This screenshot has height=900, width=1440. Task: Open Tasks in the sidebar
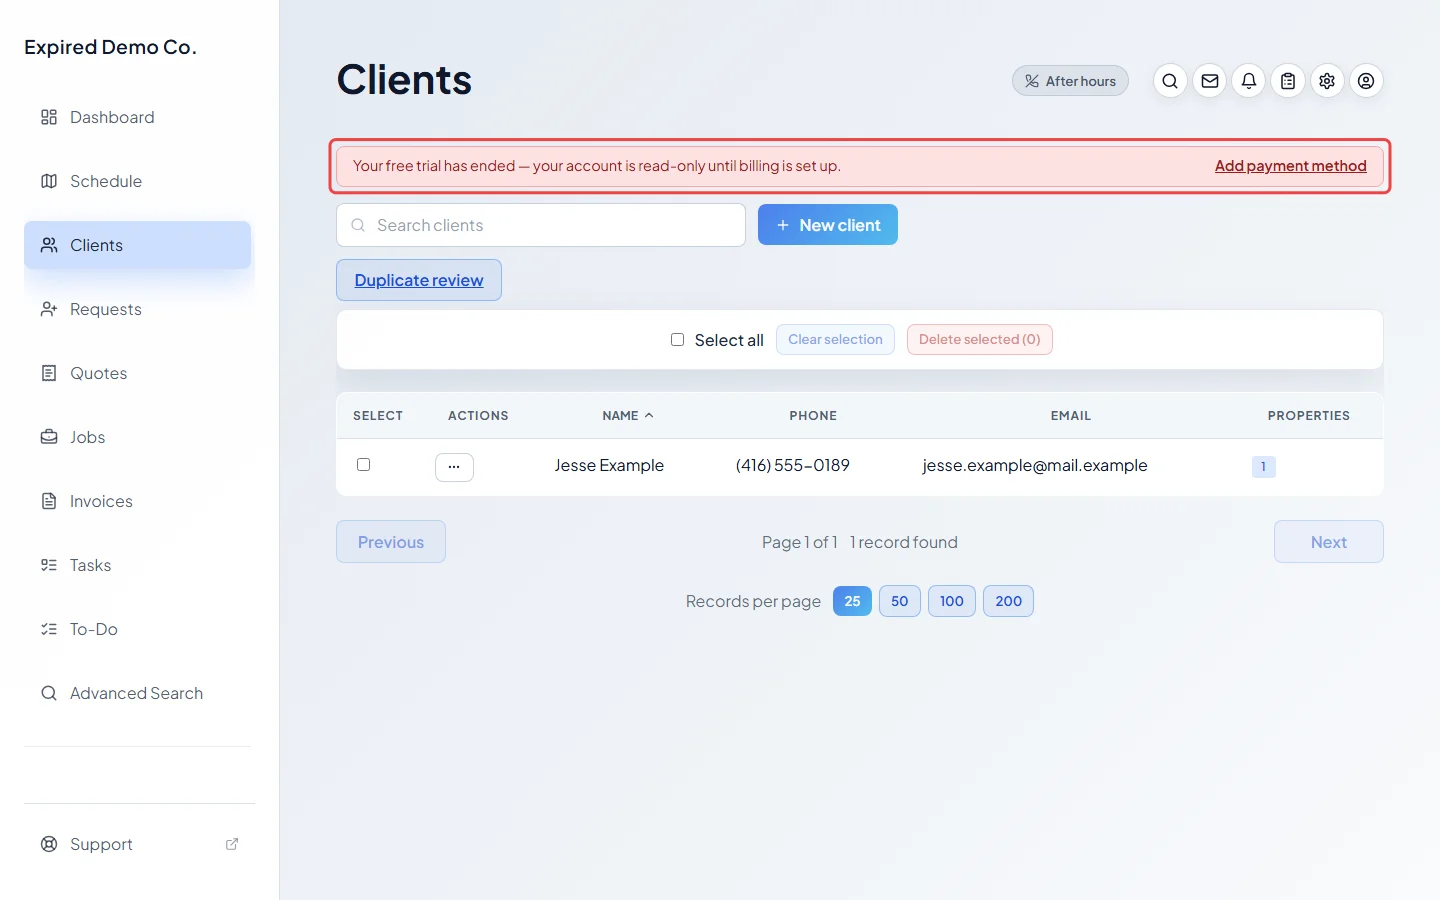138,565
